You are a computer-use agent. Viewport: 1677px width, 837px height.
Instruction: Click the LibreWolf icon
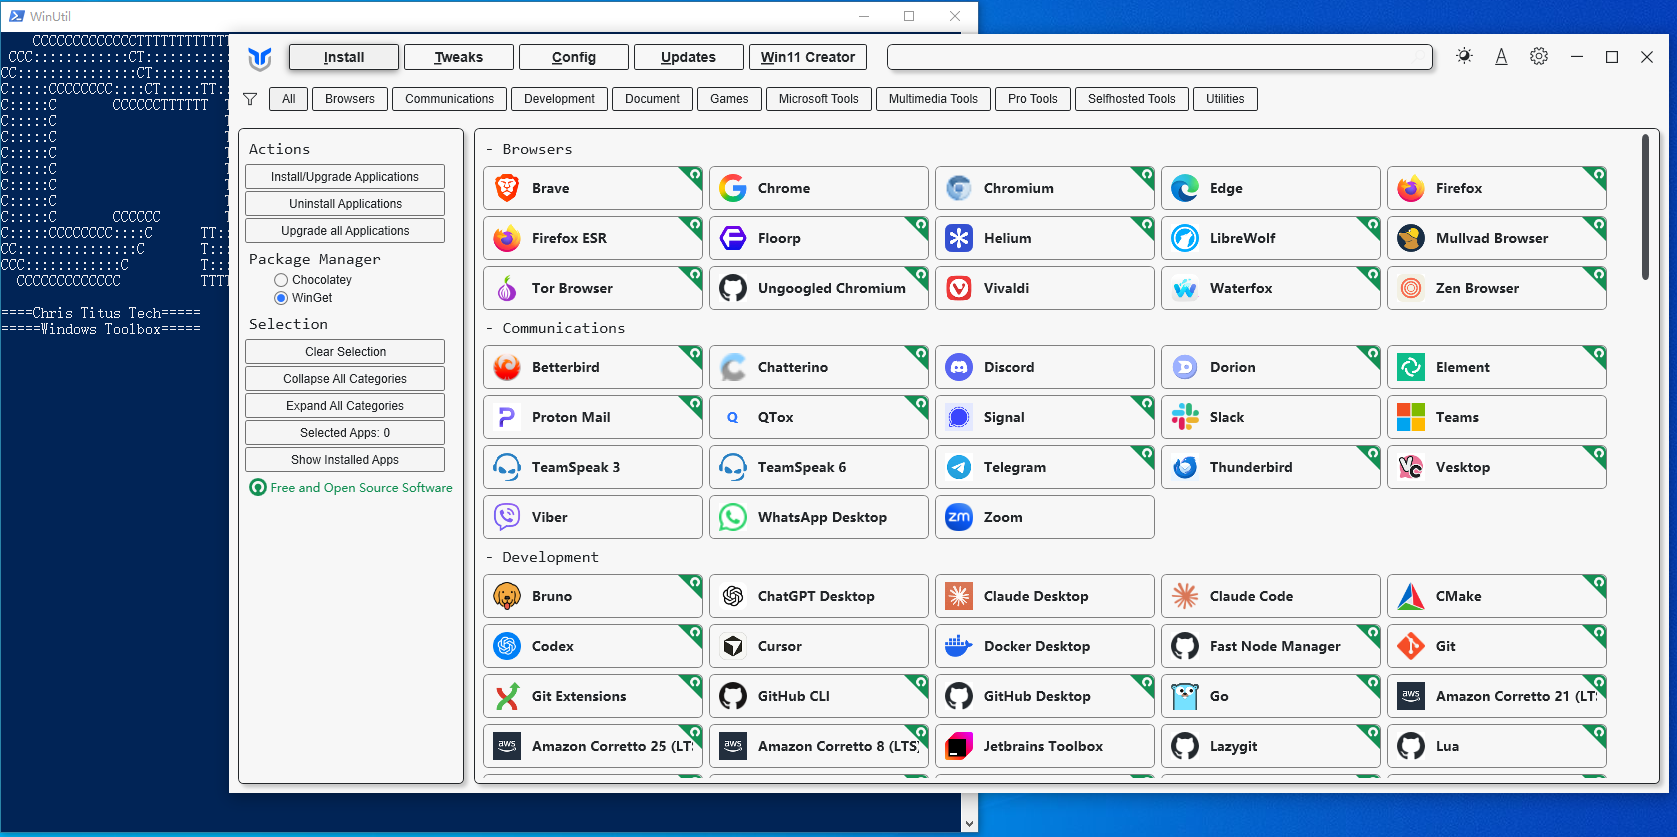[x=1185, y=238]
